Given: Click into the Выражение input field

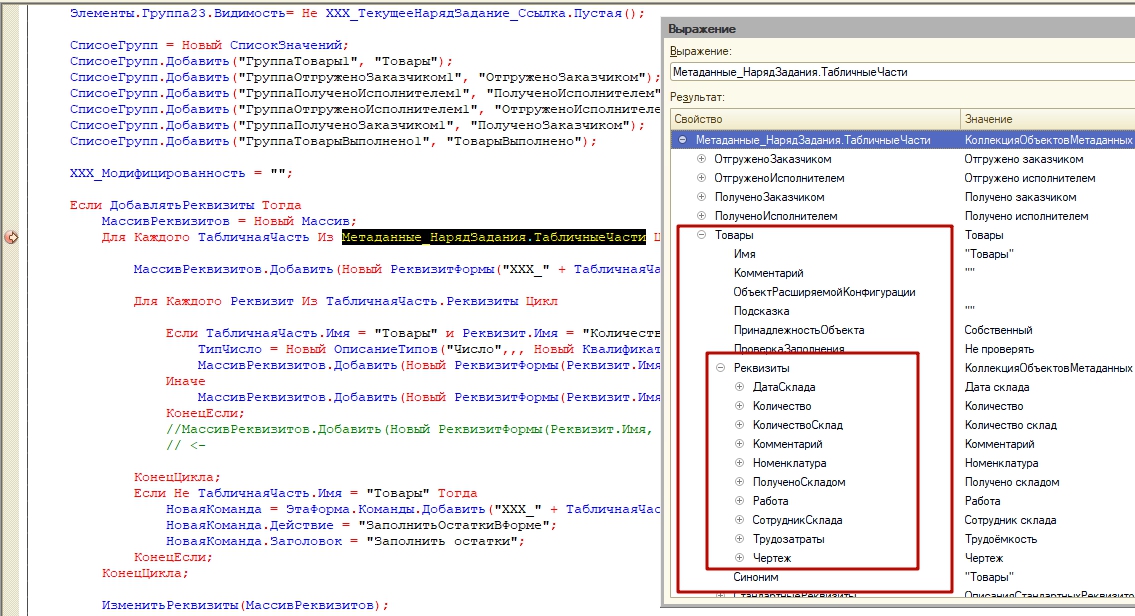Looking at the screenshot, I should pos(900,72).
